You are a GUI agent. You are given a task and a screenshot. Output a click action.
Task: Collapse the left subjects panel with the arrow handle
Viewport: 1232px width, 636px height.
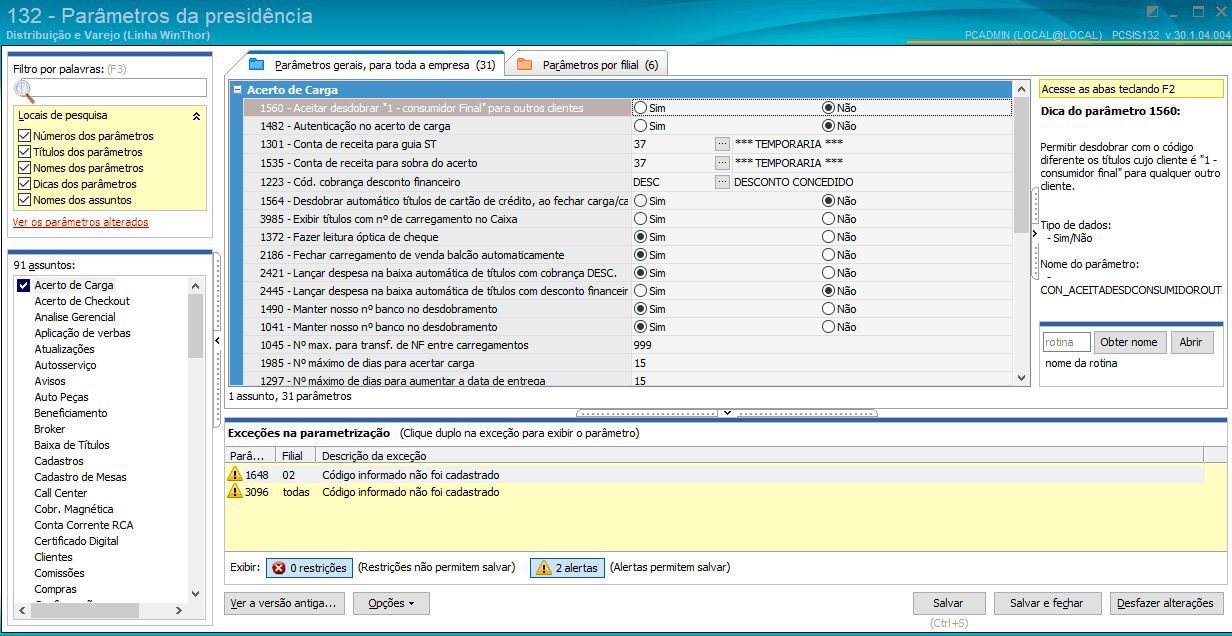[x=218, y=341]
